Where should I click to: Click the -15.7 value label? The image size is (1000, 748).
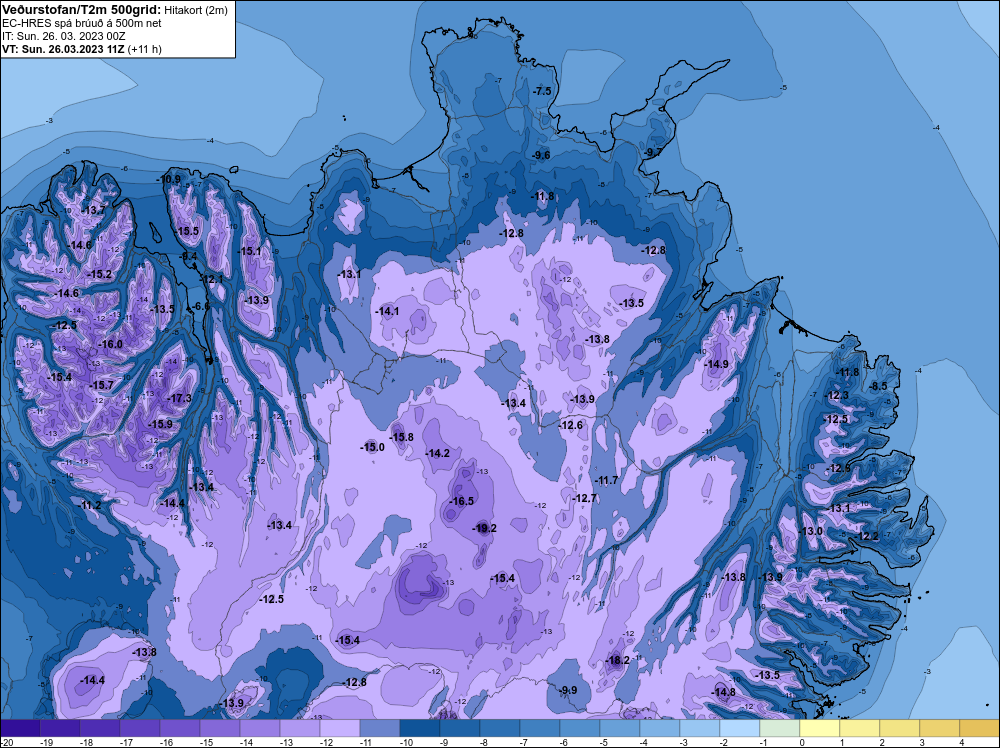pos(101,385)
